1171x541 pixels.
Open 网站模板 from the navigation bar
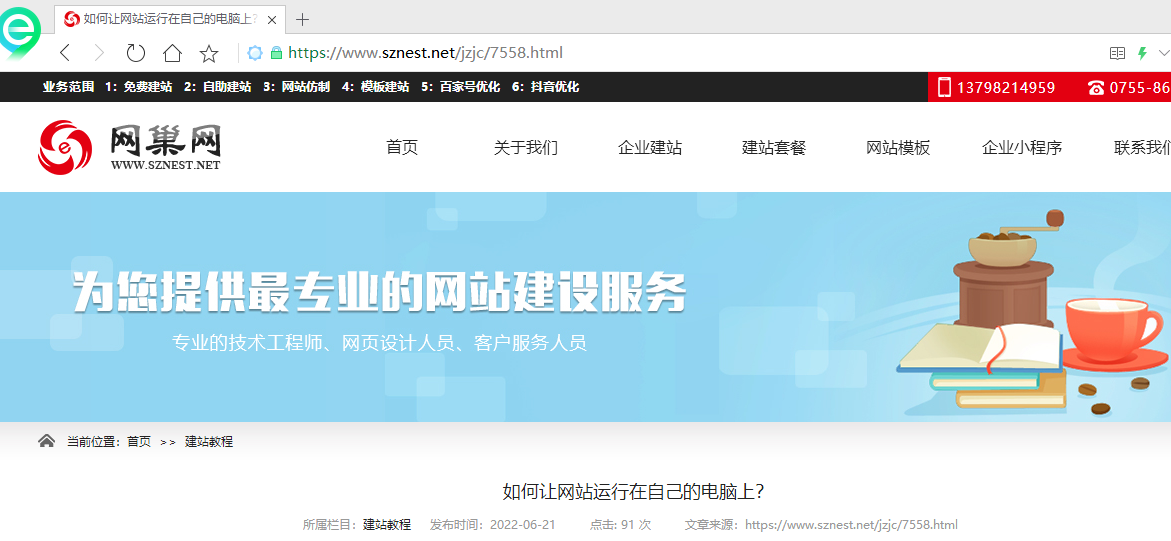(898, 148)
